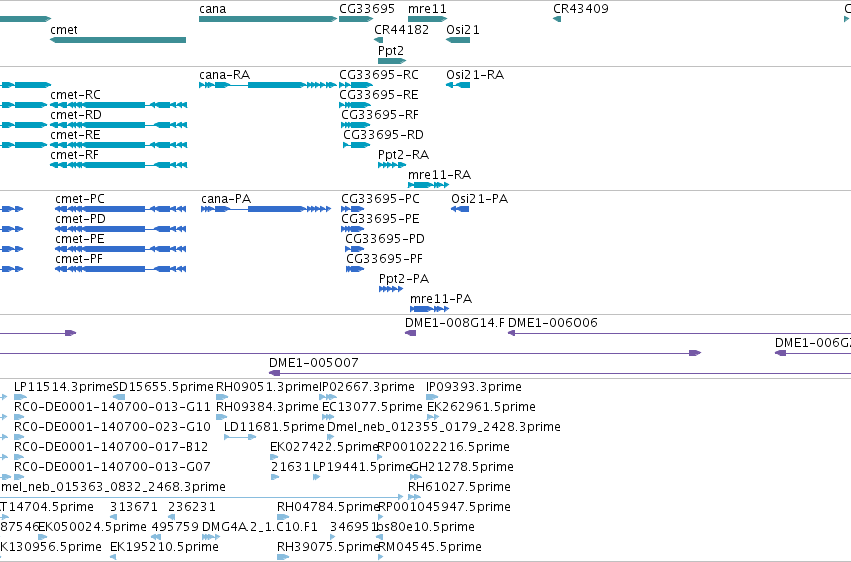
Task: Click the Ppt2-RA transcript label
Action: tap(404, 155)
